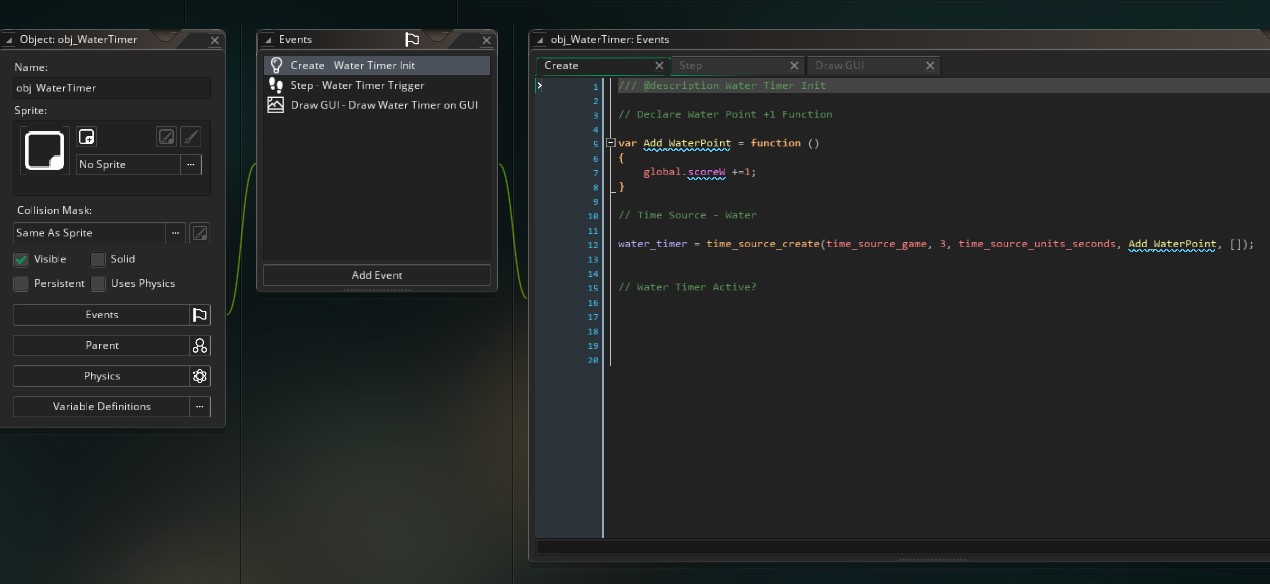This screenshot has width=1270, height=584.
Task: Close the Events list panel
Action: pos(487,40)
